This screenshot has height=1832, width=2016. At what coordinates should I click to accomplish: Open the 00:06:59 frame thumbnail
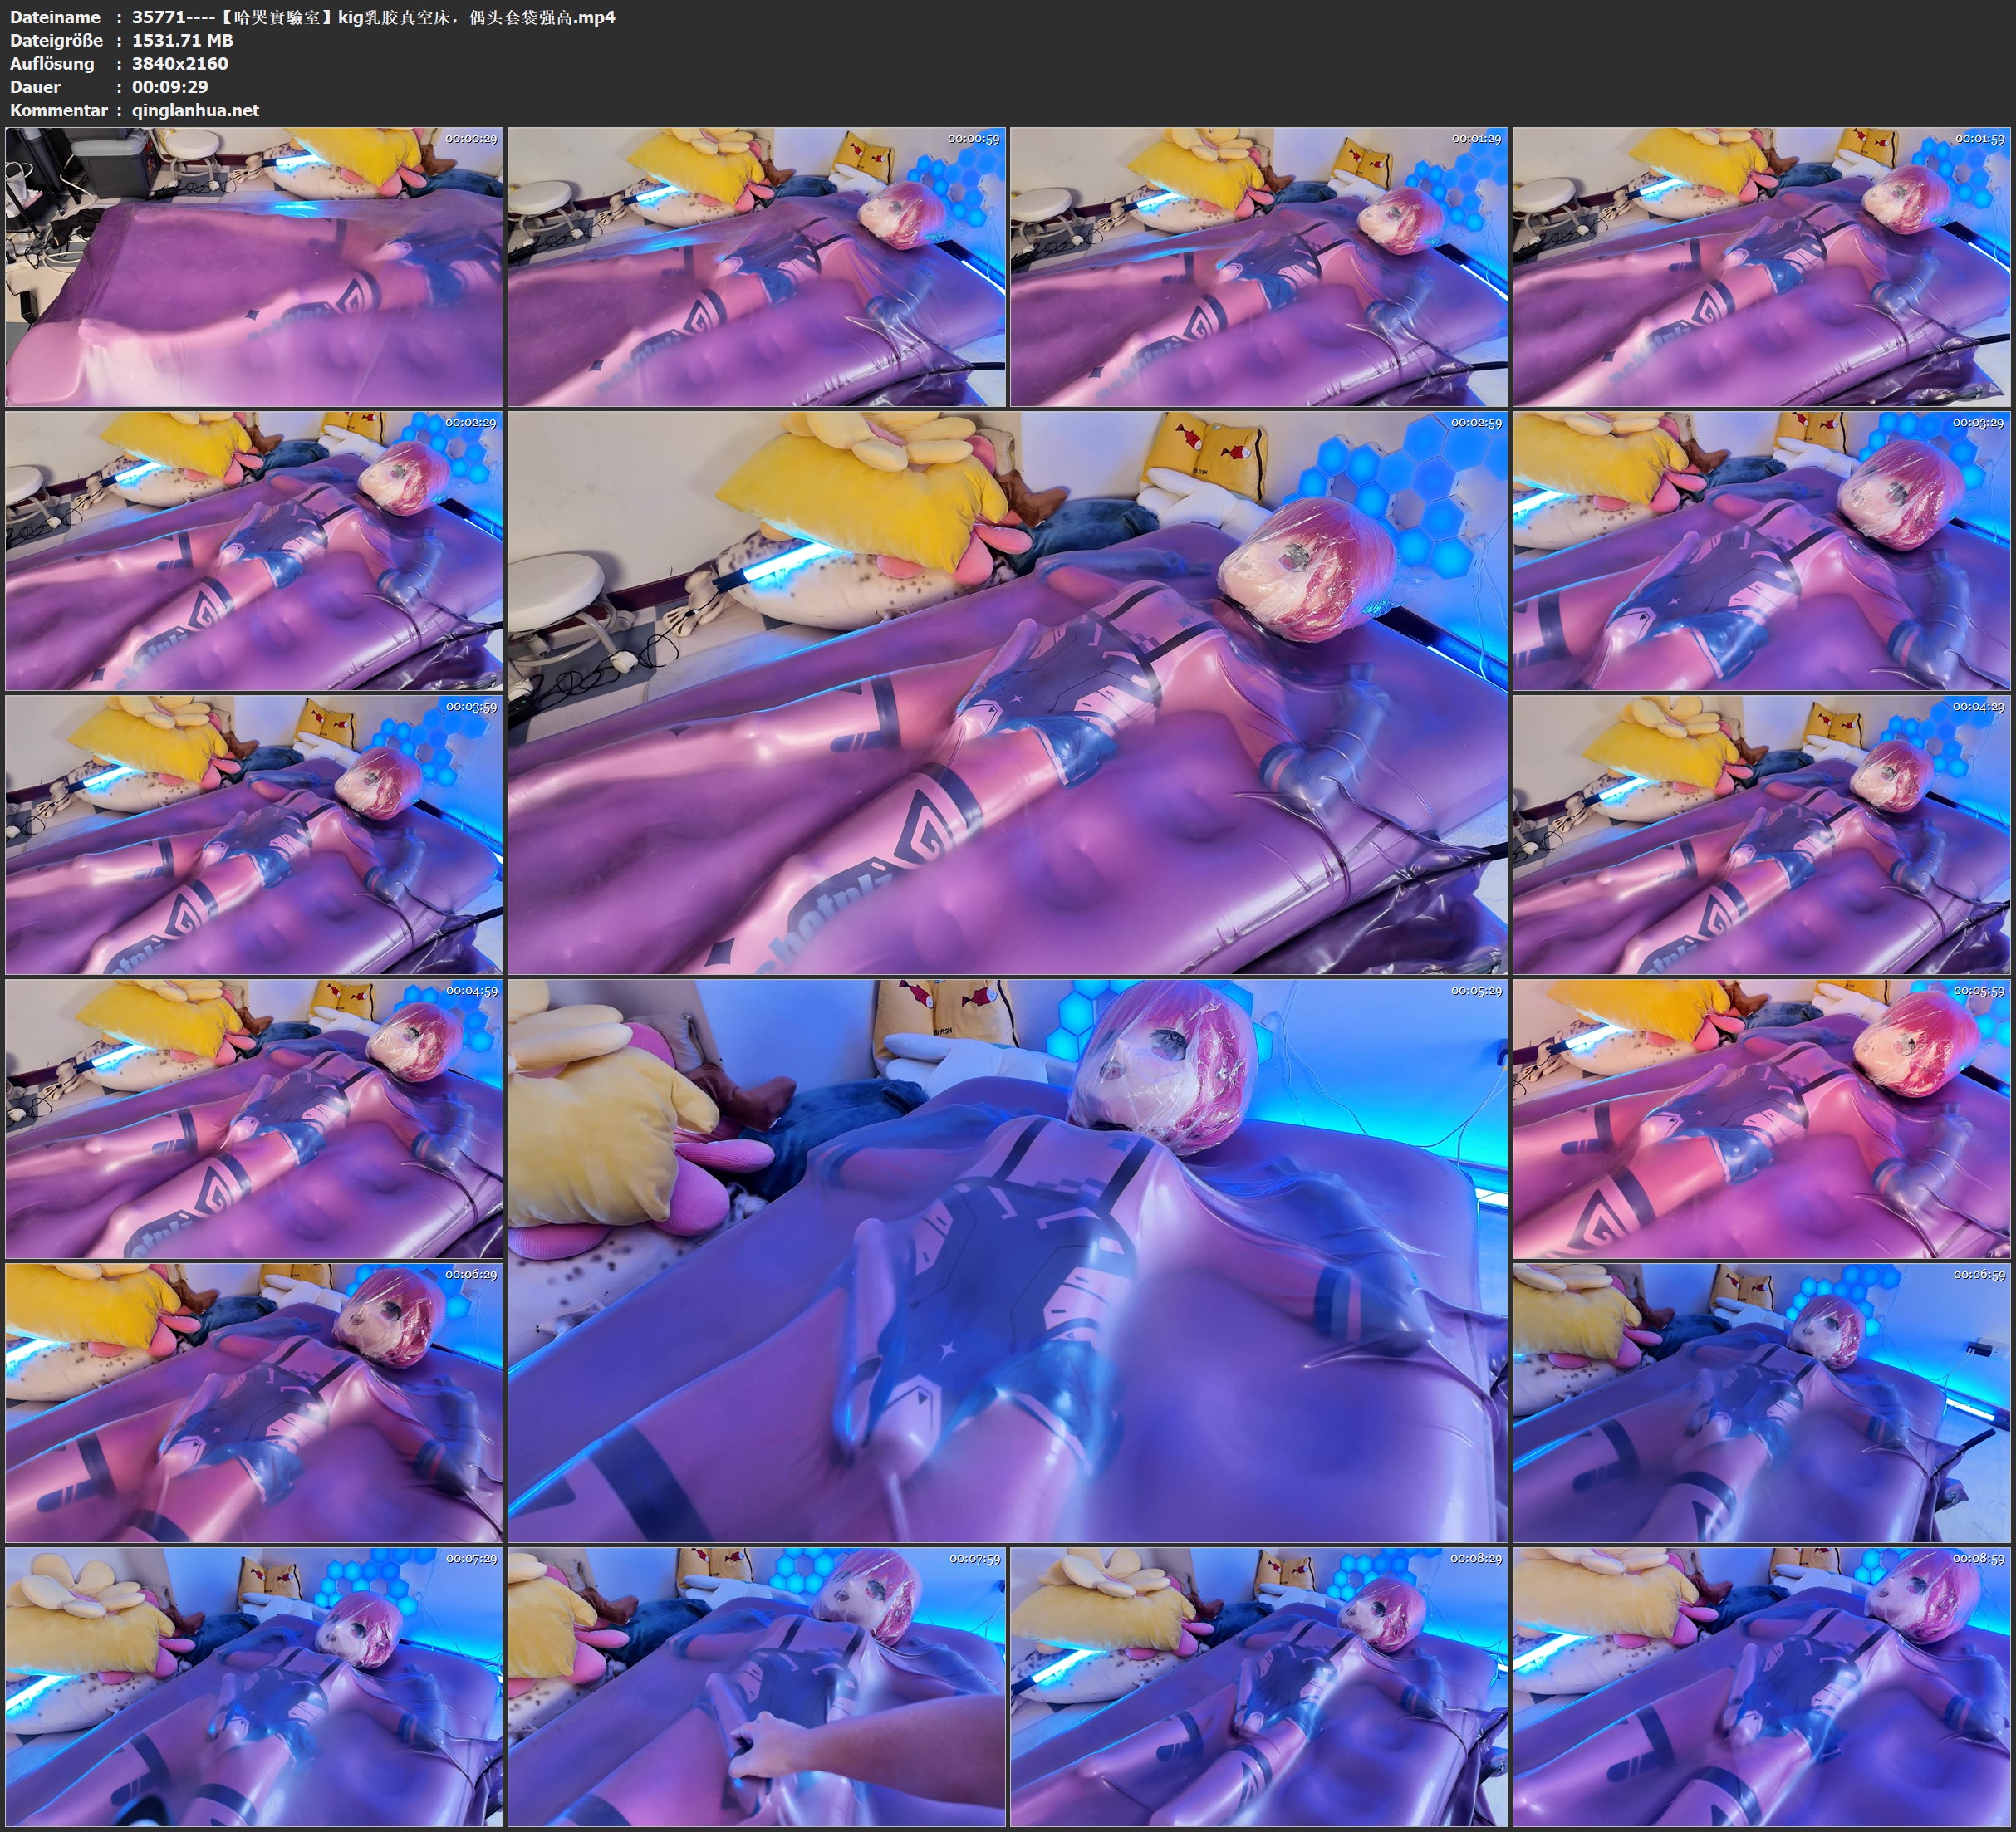[x=1761, y=1402]
